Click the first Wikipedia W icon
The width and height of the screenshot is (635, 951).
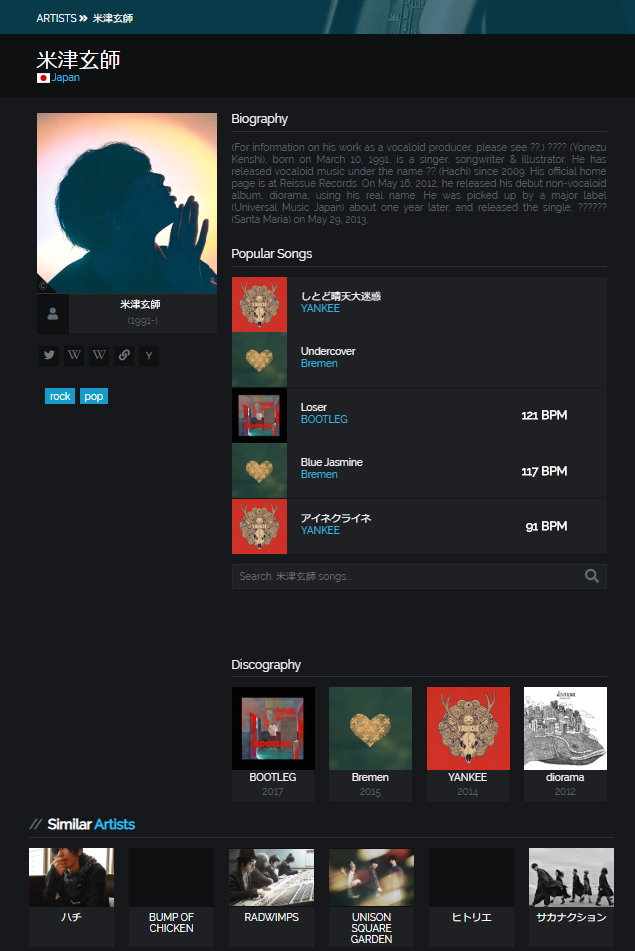pyautogui.click(x=74, y=355)
